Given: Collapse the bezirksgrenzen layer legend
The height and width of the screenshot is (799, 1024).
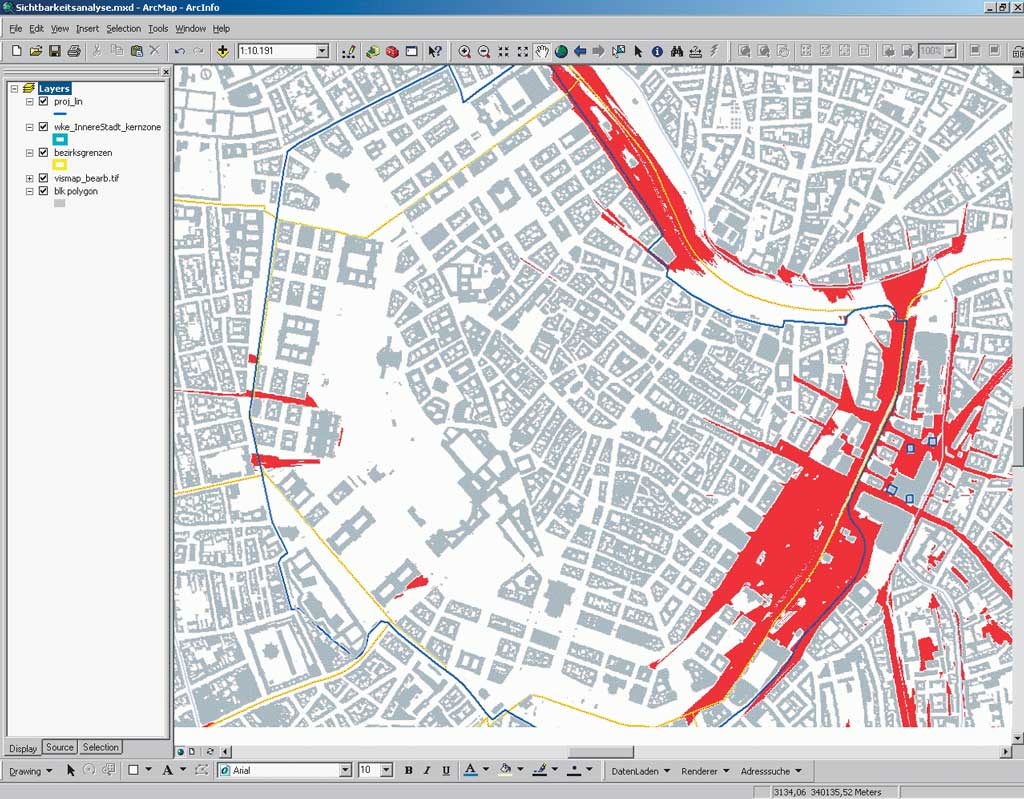Looking at the screenshot, I should pos(29,153).
